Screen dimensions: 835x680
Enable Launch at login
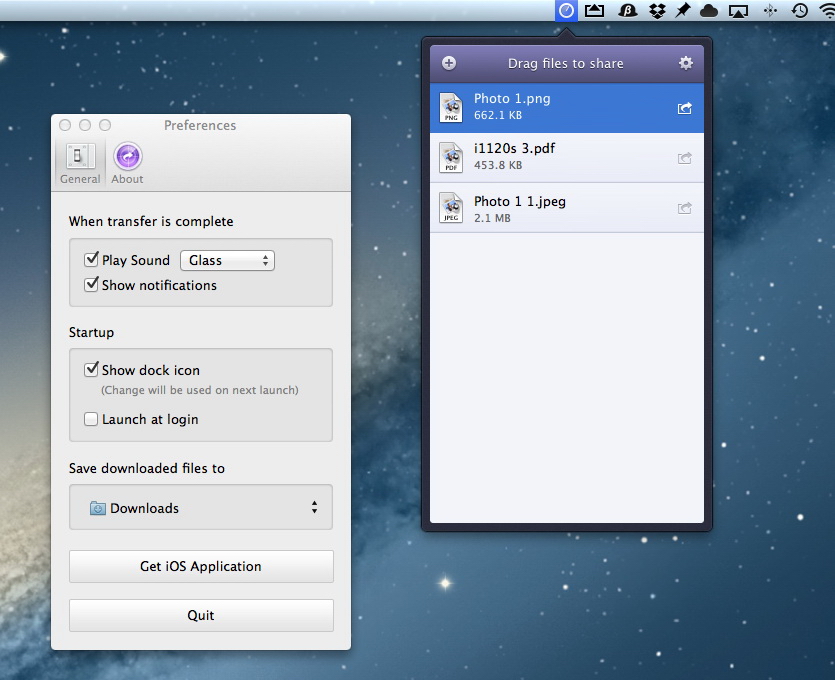click(92, 419)
